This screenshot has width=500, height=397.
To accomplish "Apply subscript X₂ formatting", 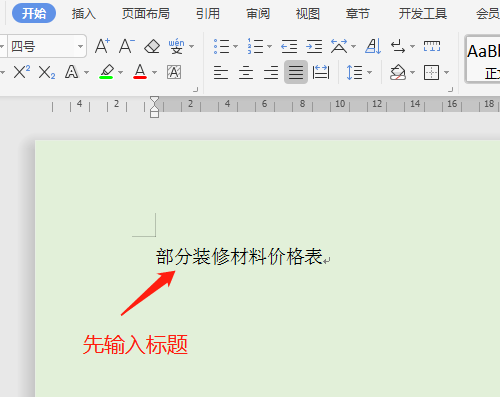I will 47,72.
